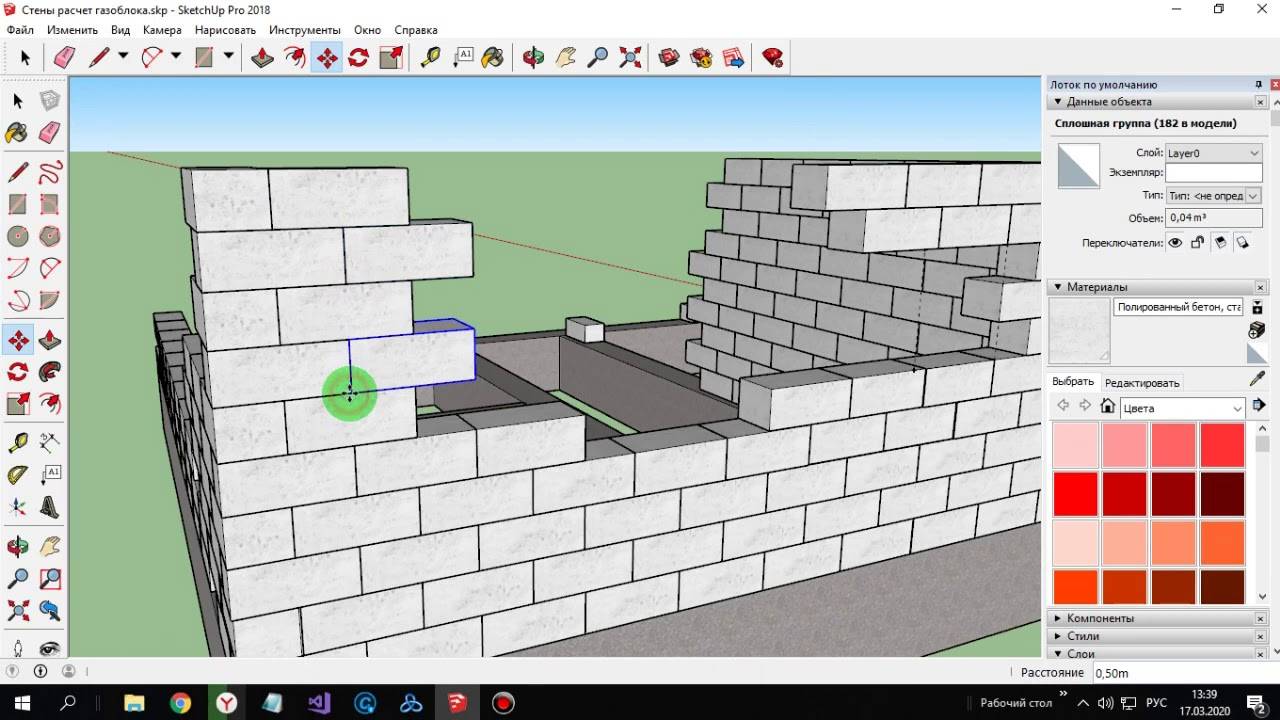Click the polished concrete material thumbnail
Viewport: 1280px width, 720px height.
(x=1079, y=330)
